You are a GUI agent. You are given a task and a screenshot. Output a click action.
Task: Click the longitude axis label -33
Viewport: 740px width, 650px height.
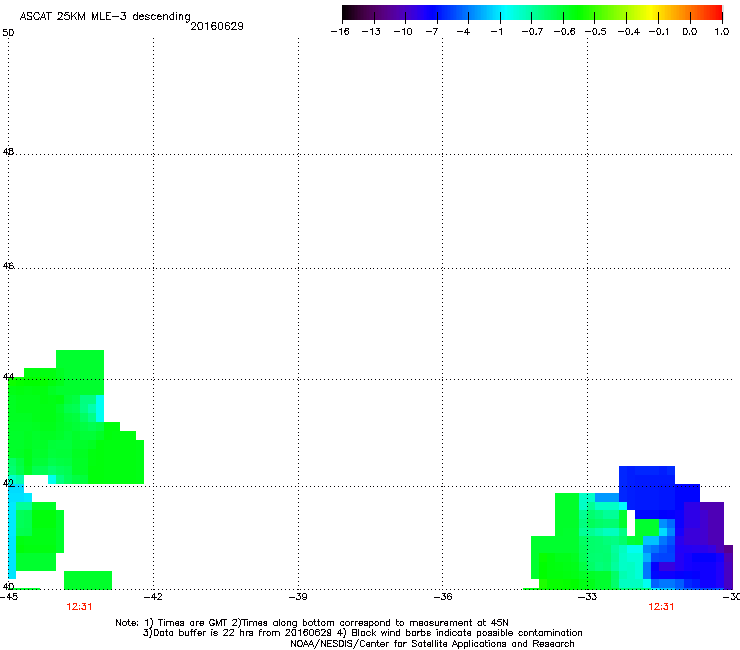coord(588,597)
